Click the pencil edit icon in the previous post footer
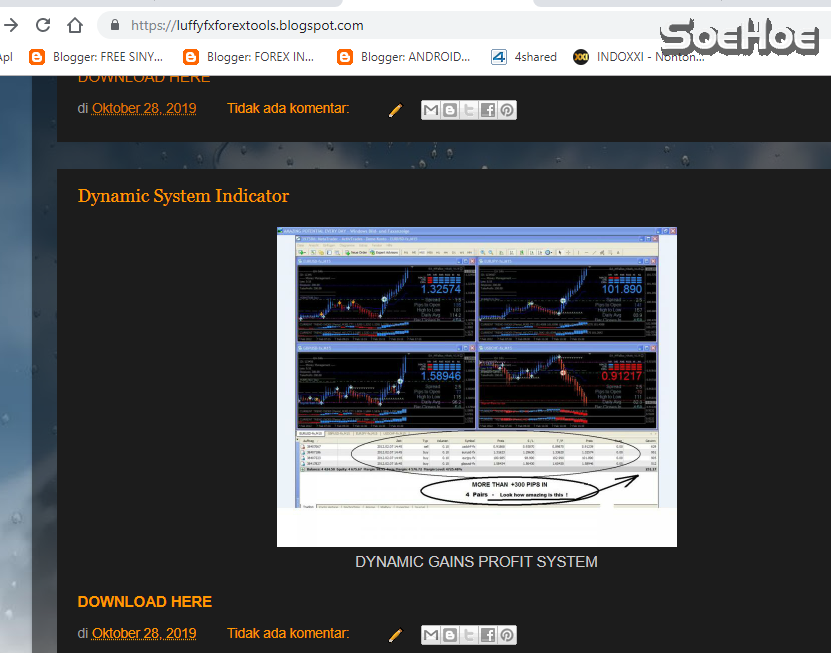 (x=395, y=110)
